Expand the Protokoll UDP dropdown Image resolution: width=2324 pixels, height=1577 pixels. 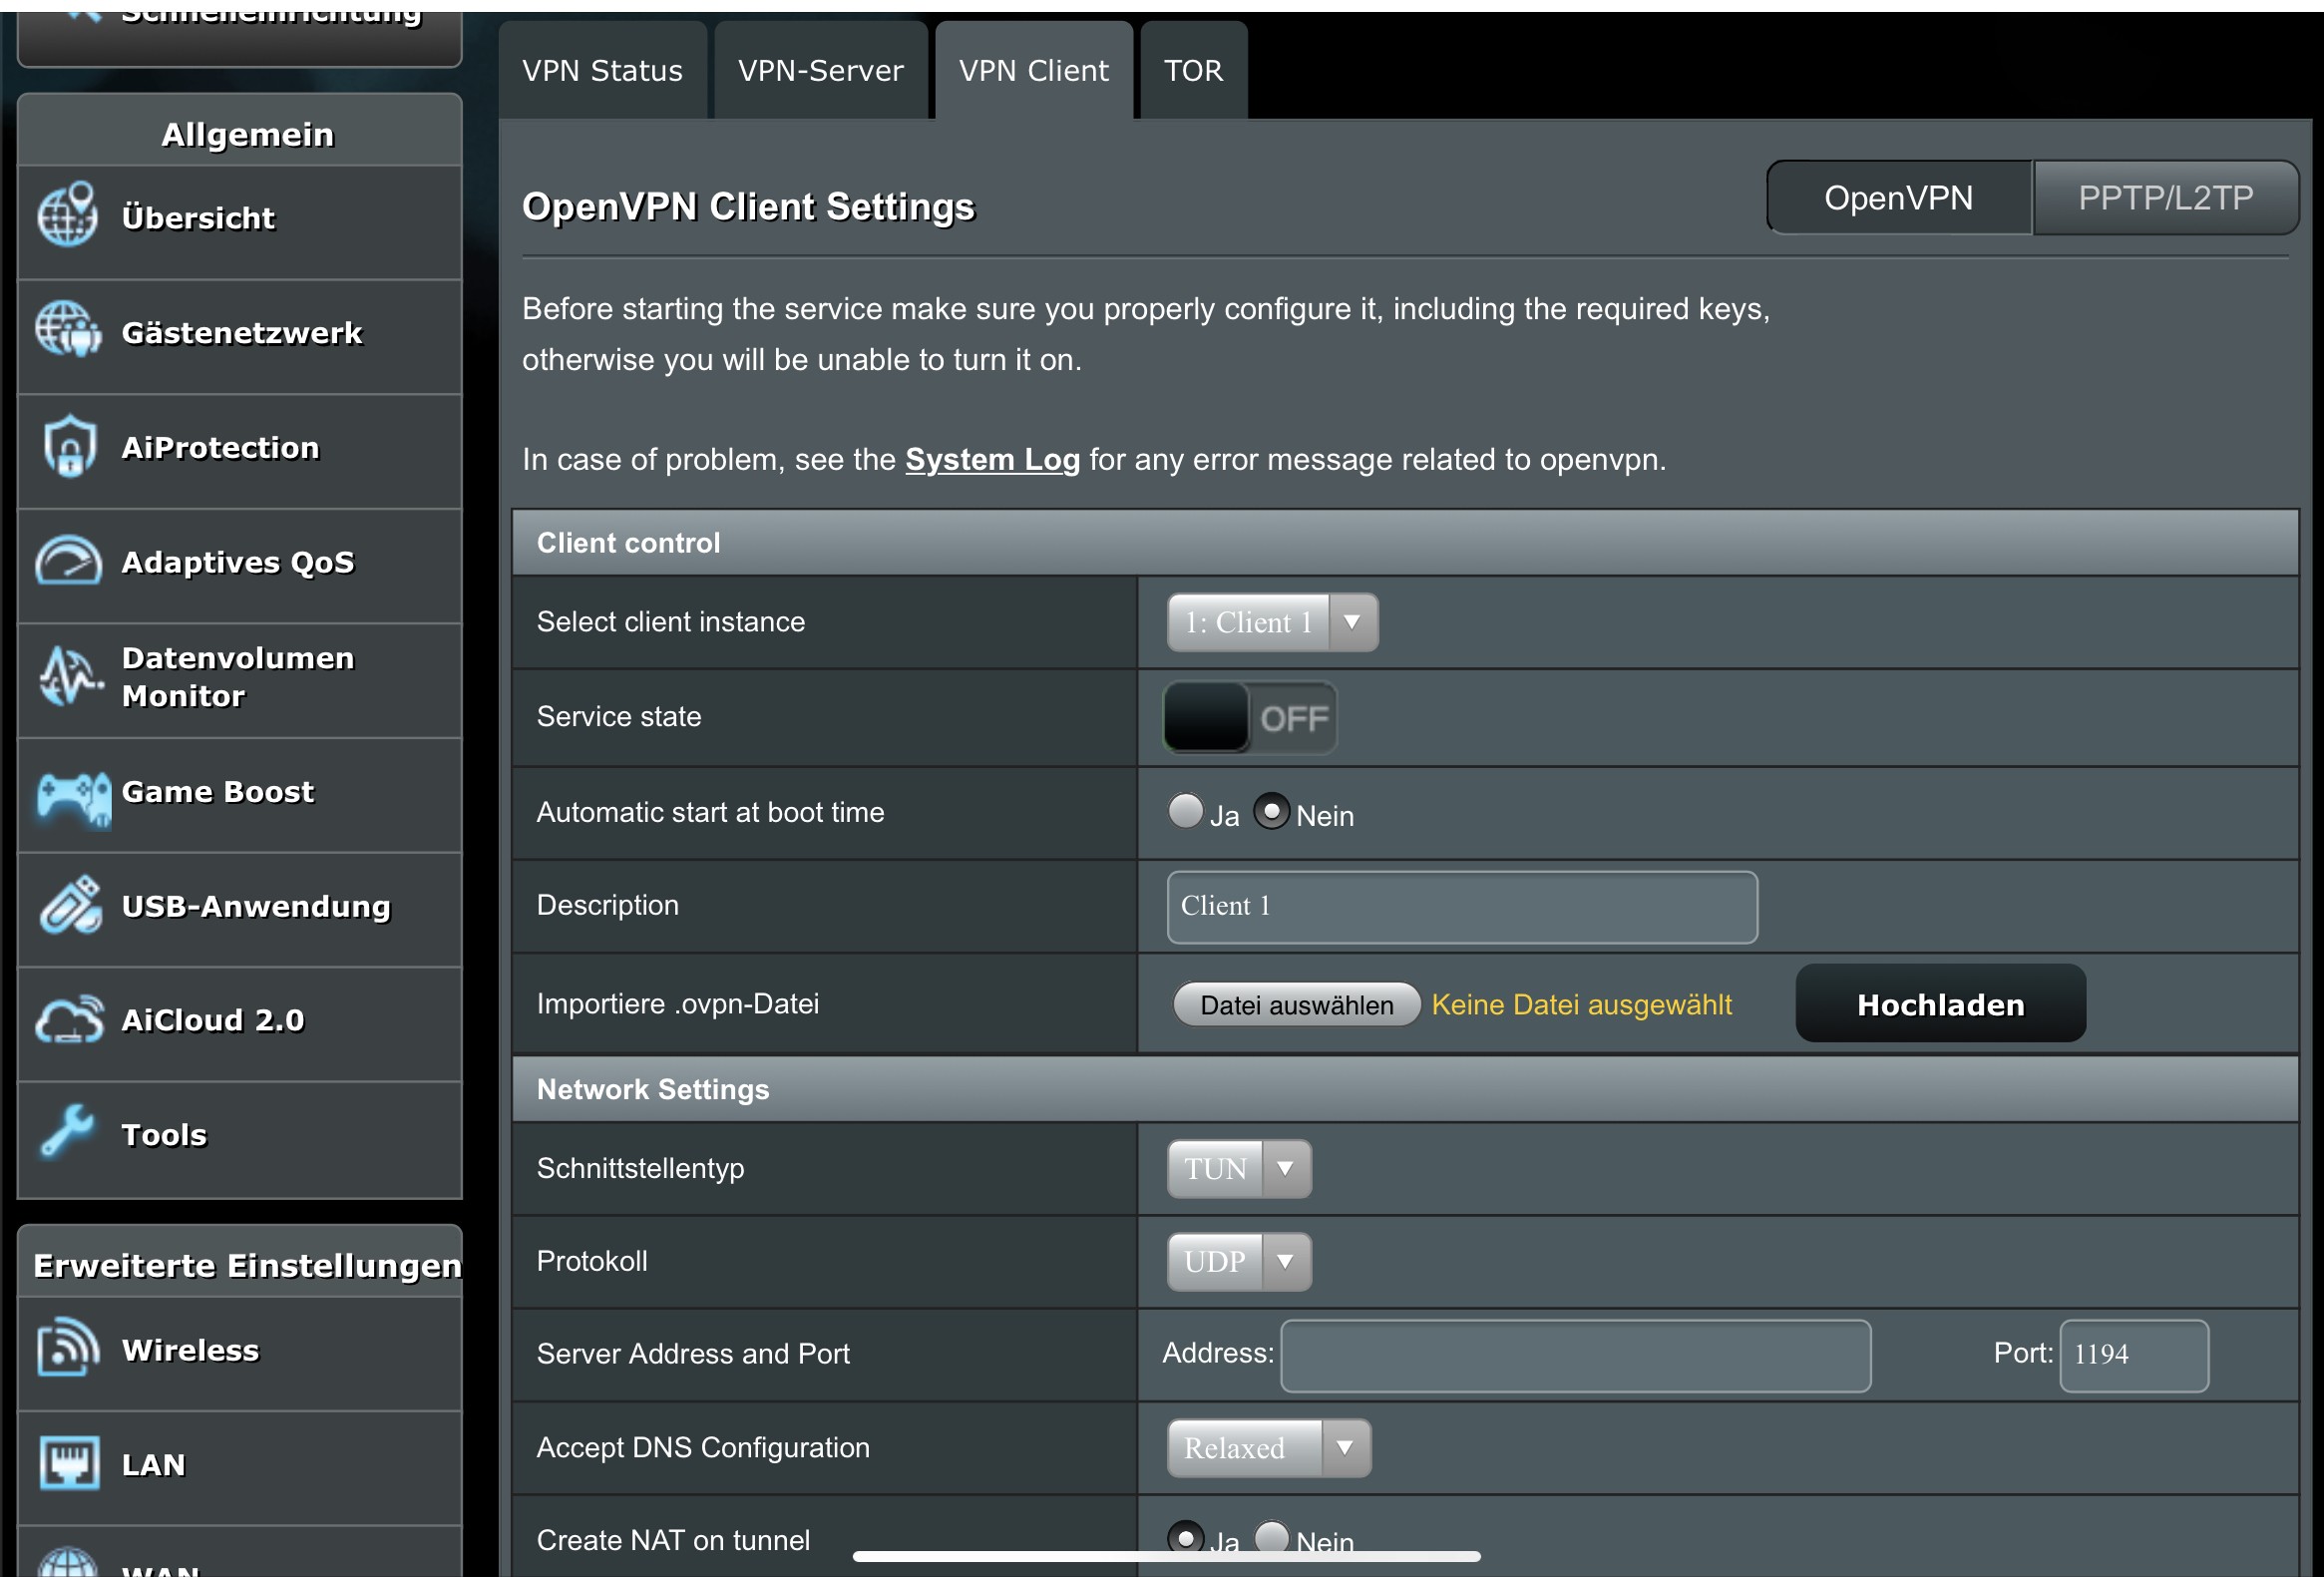(x=1238, y=1261)
